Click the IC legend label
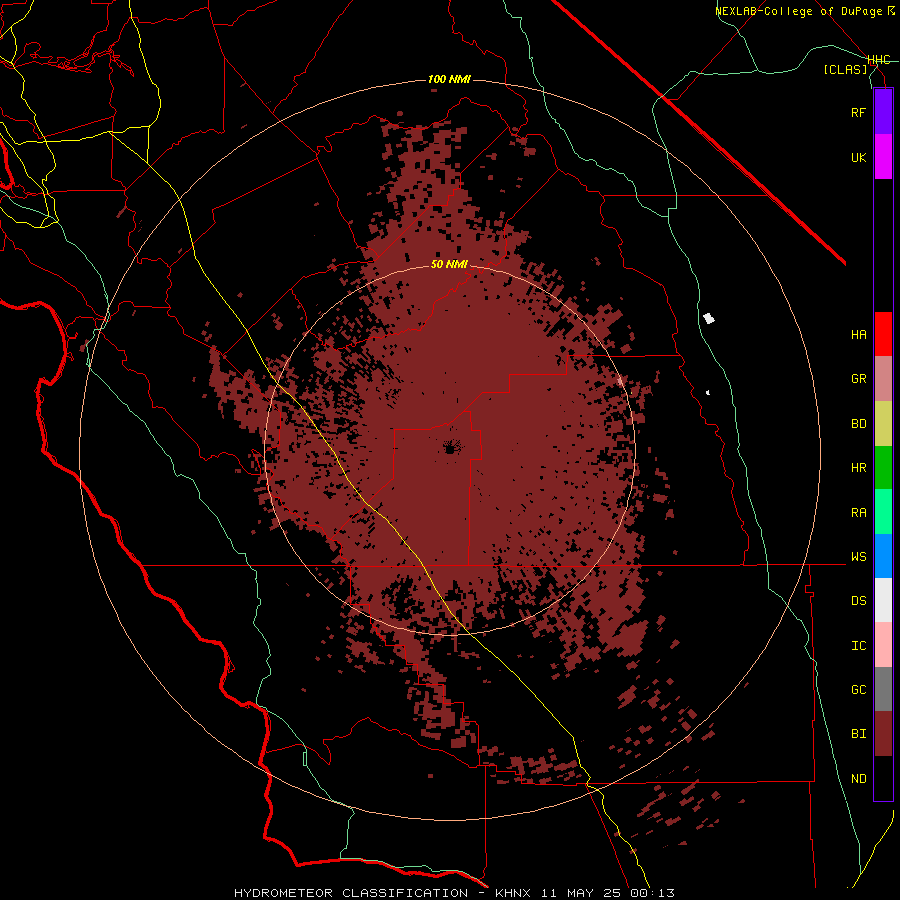Screen dimensions: 900x900 [x=858, y=645]
